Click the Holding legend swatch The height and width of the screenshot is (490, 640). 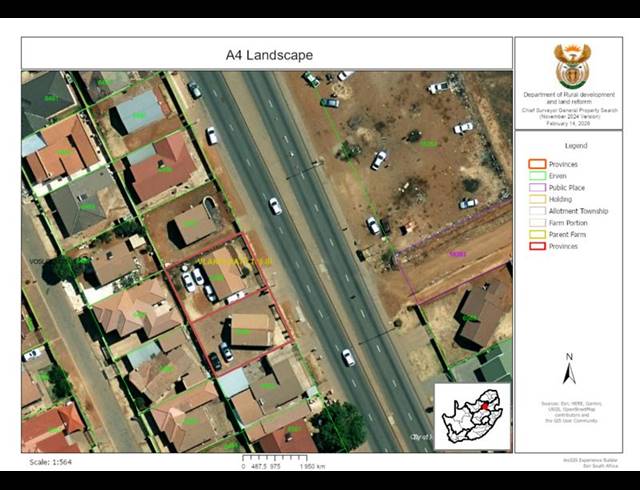coord(537,199)
